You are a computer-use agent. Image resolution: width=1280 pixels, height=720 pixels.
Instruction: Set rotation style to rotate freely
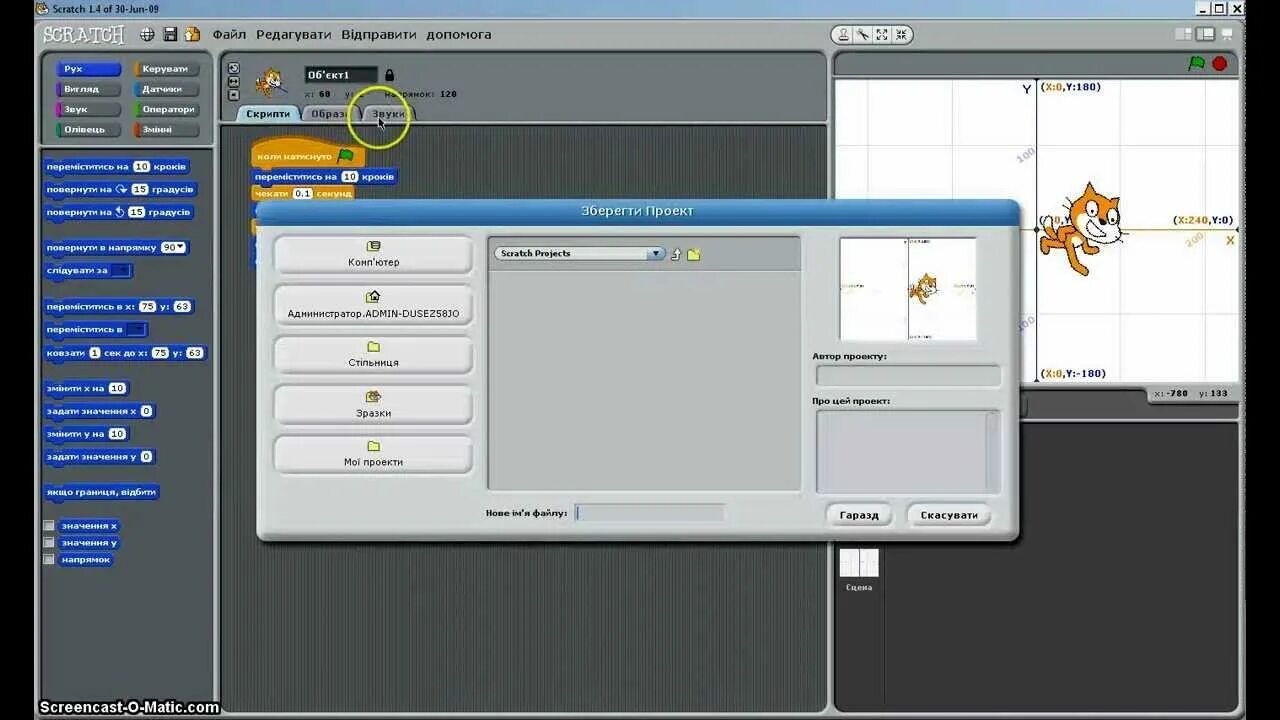point(234,69)
